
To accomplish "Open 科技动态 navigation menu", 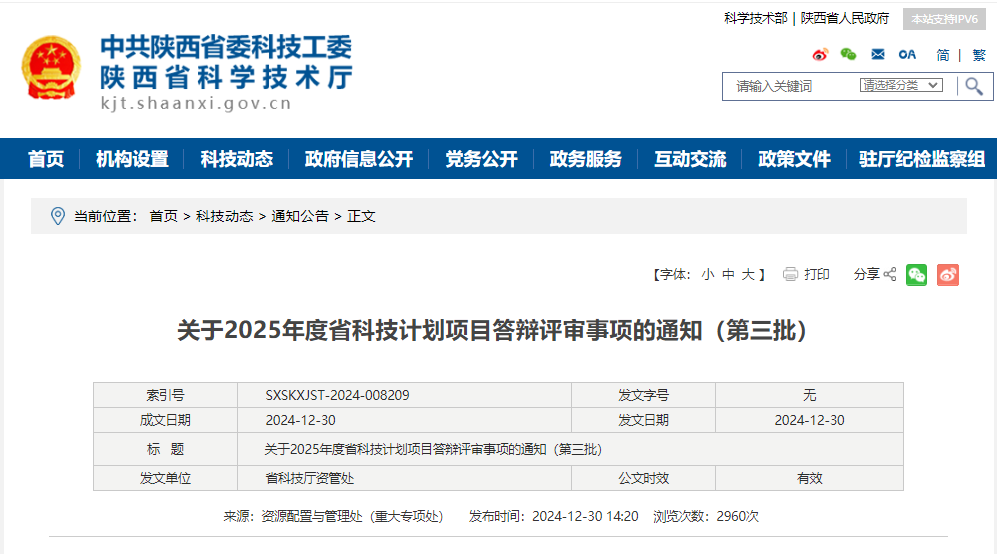I will (237, 159).
